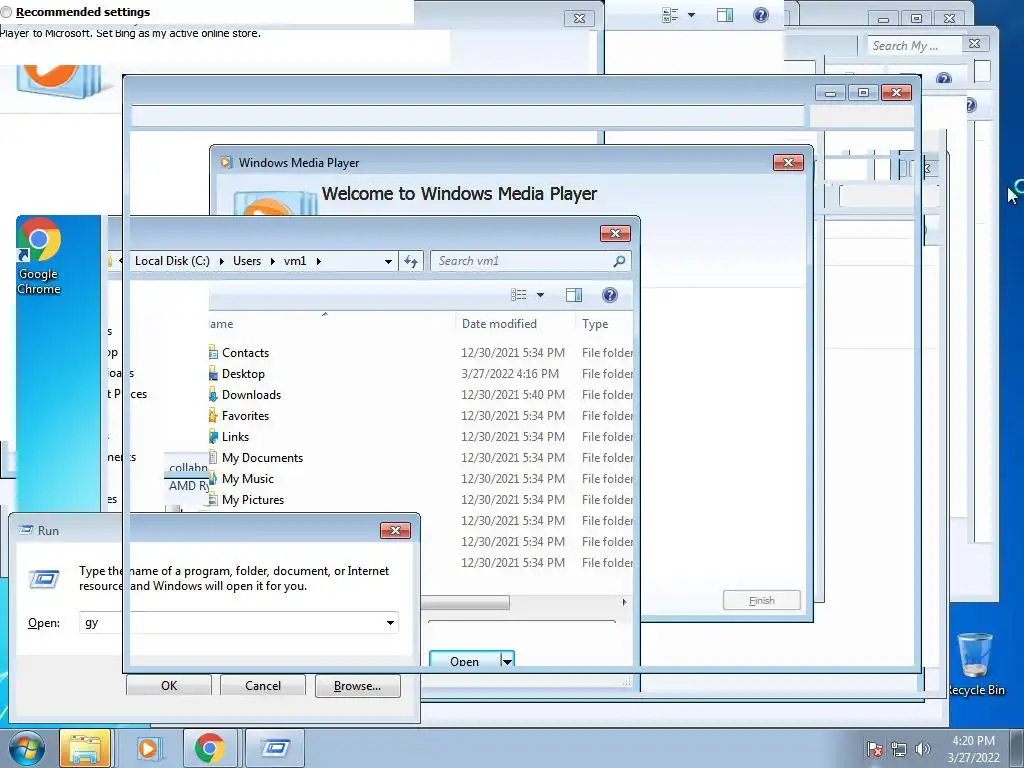The height and width of the screenshot is (768, 1024).
Task: Expand the arrow after vm1 breadcrumb
Action: point(318,261)
